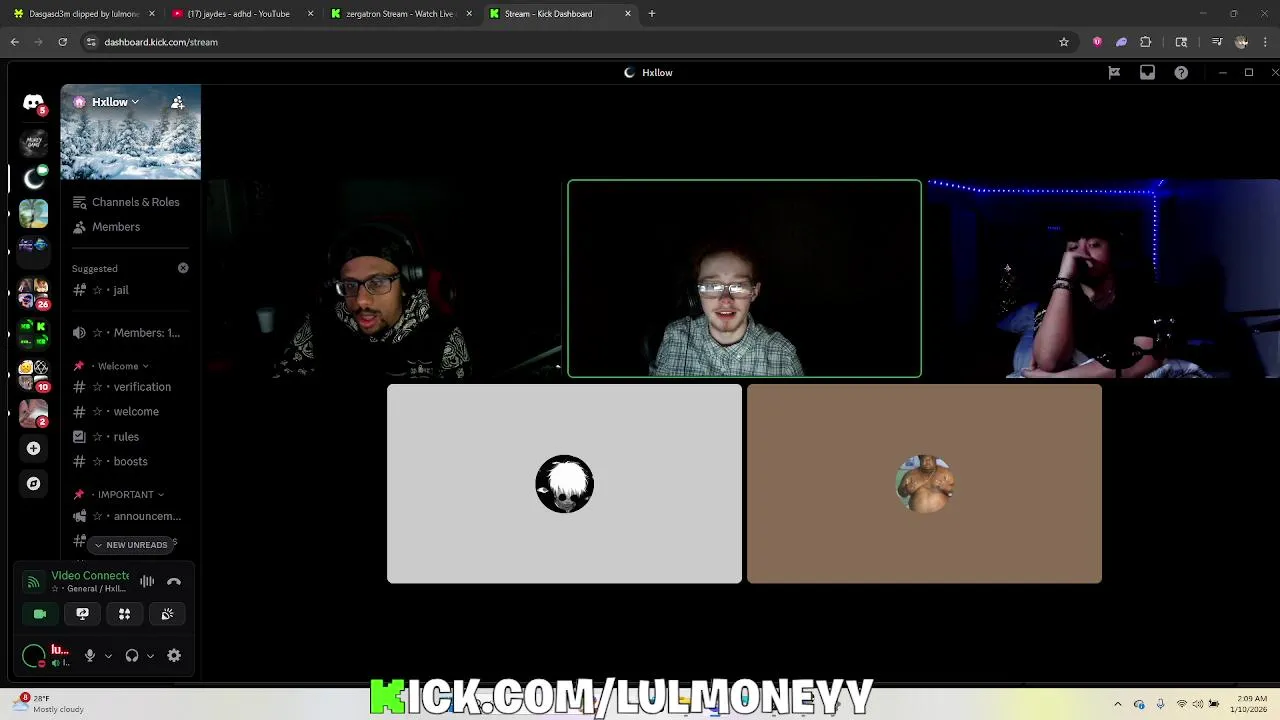The width and height of the screenshot is (1280, 720).
Task: Select the brown avatar participant tile
Action: pos(924,483)
